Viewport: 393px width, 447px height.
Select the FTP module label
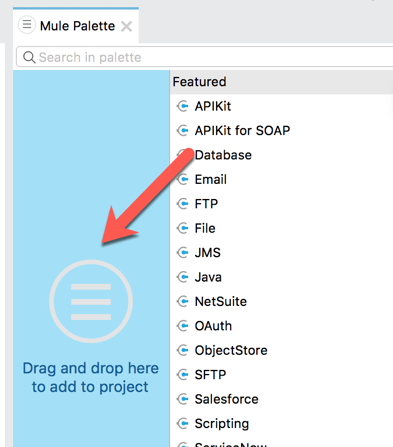(206, 204)
